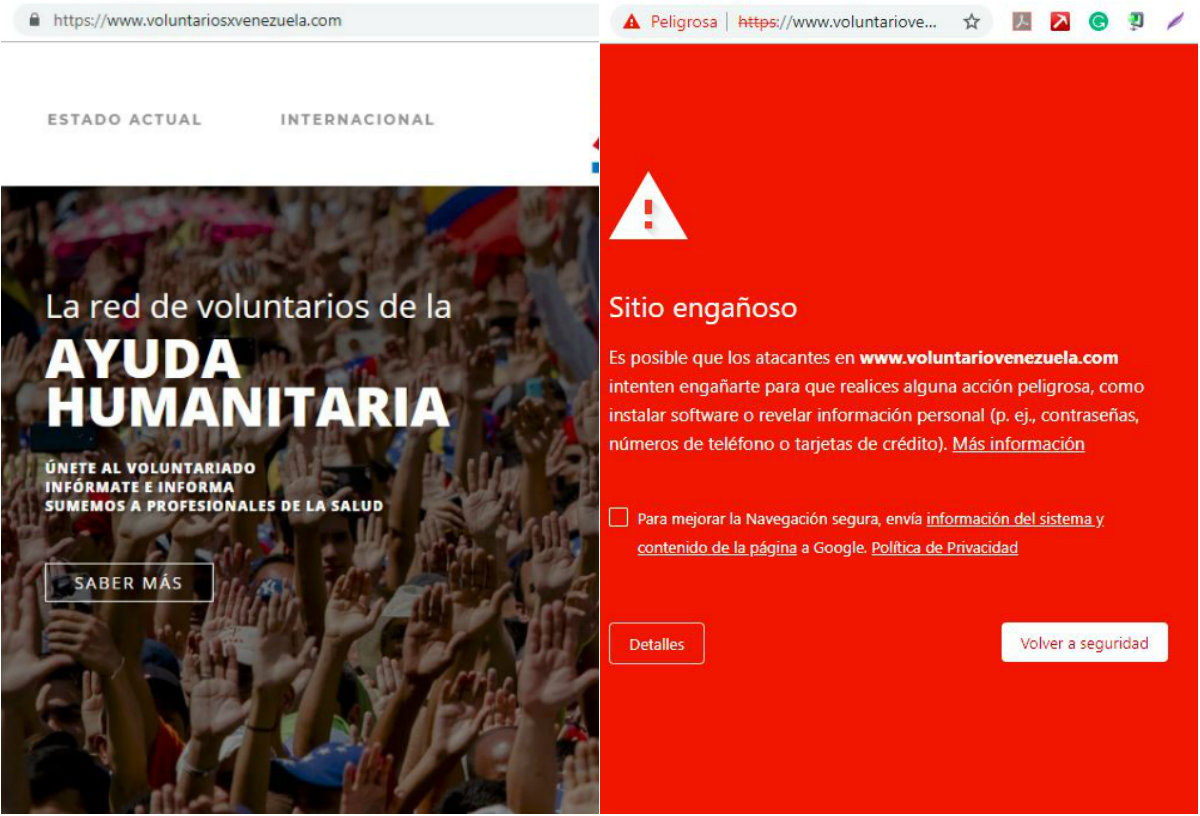Click the bookmark star icon in address bar
The width and height of the screenshot is (1200, 816).
pos(971,21)
